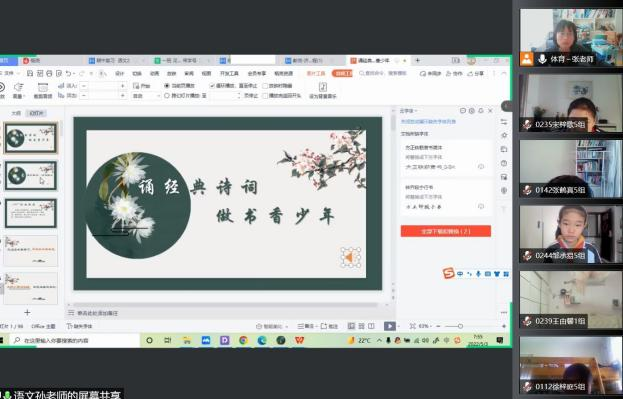The height and width of the screenshot is (399, 623).
Task: Click the info icon in first font card
Action: (481, 167)
